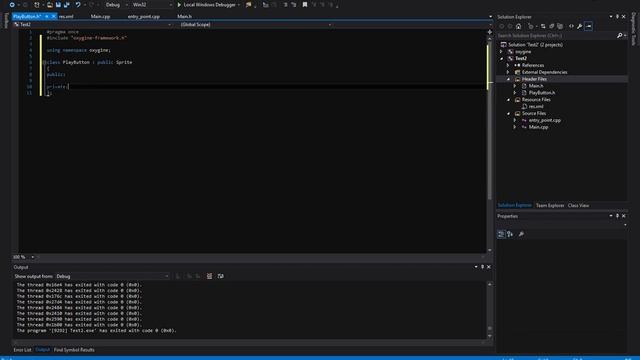Close the PlayButton.h tab
This screenshot has height=360, width=640.
(53, 16)
